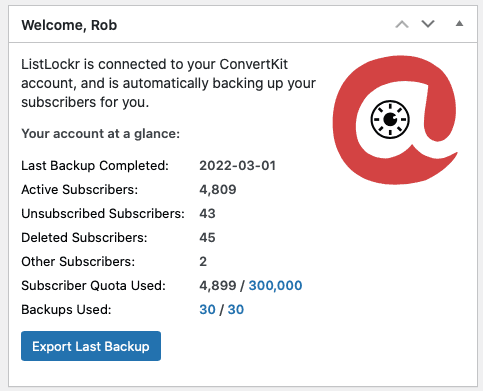Select the 4,809 active subscribers value
Screen dimensions: 483x391
point(218,190)
